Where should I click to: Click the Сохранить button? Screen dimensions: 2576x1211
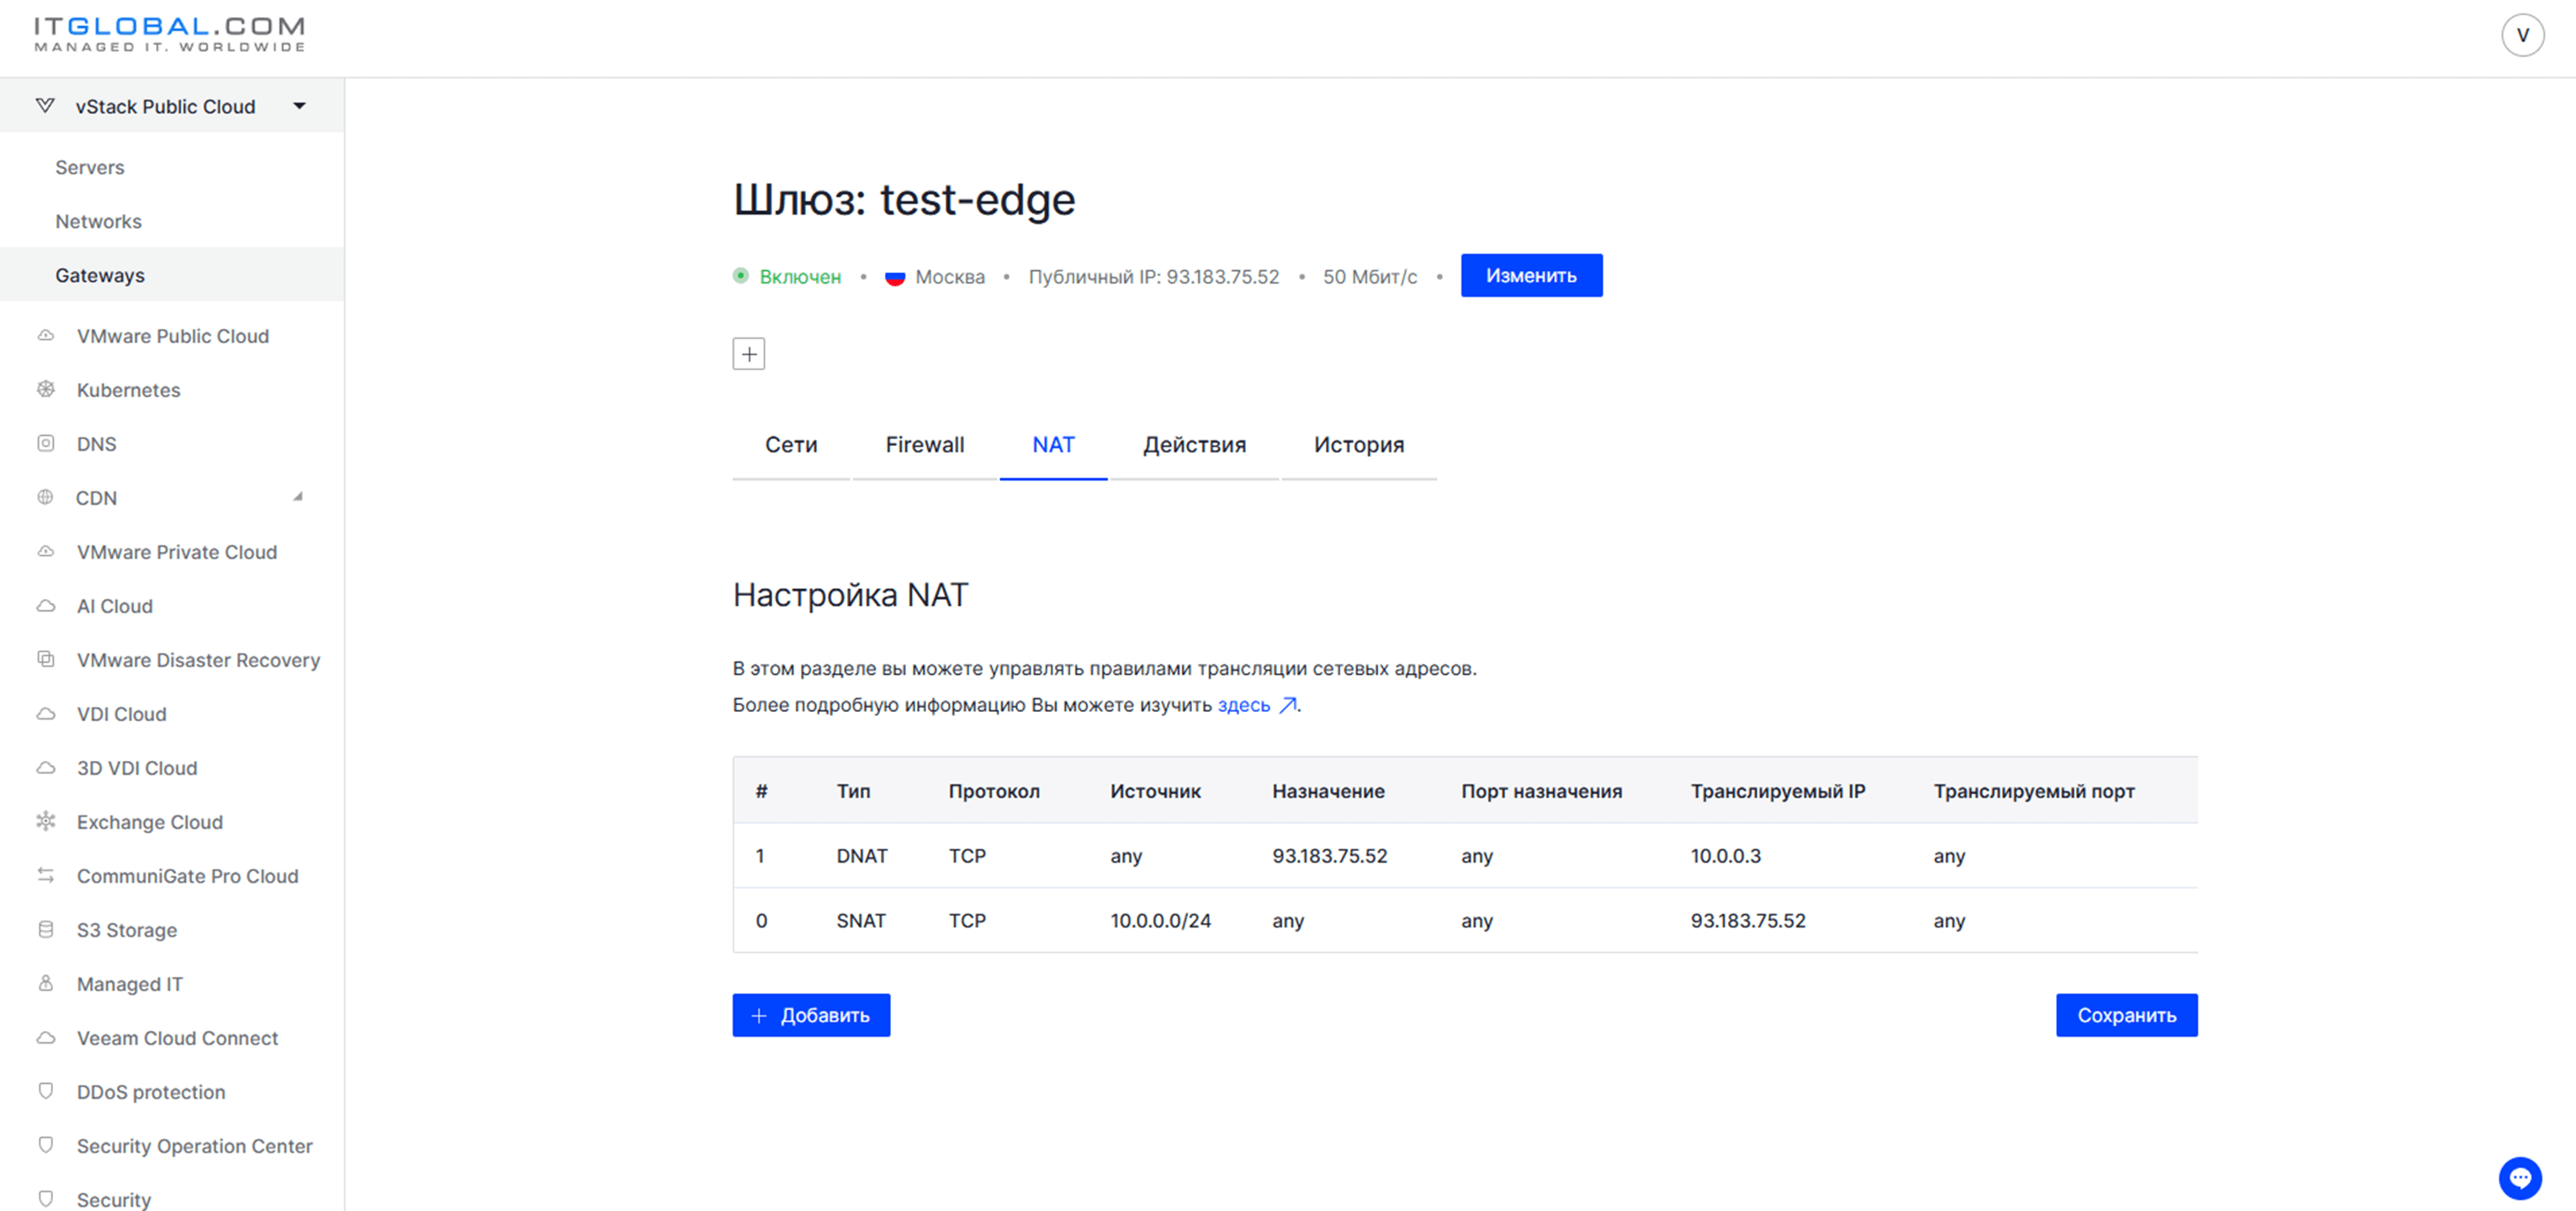[2126, 1015]
